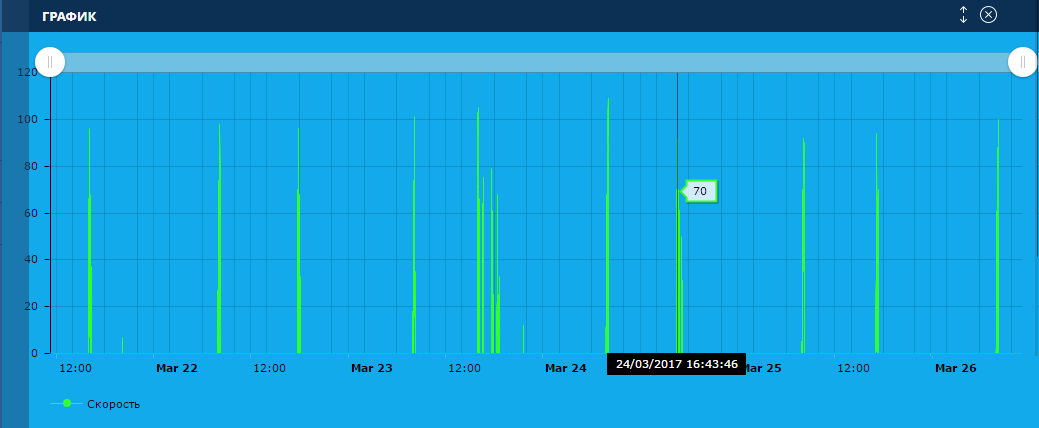The width and height of the screenshot is (1039, 428).
Task: Click the Mar 26 axis label
Action: click(x=954, y=368)
